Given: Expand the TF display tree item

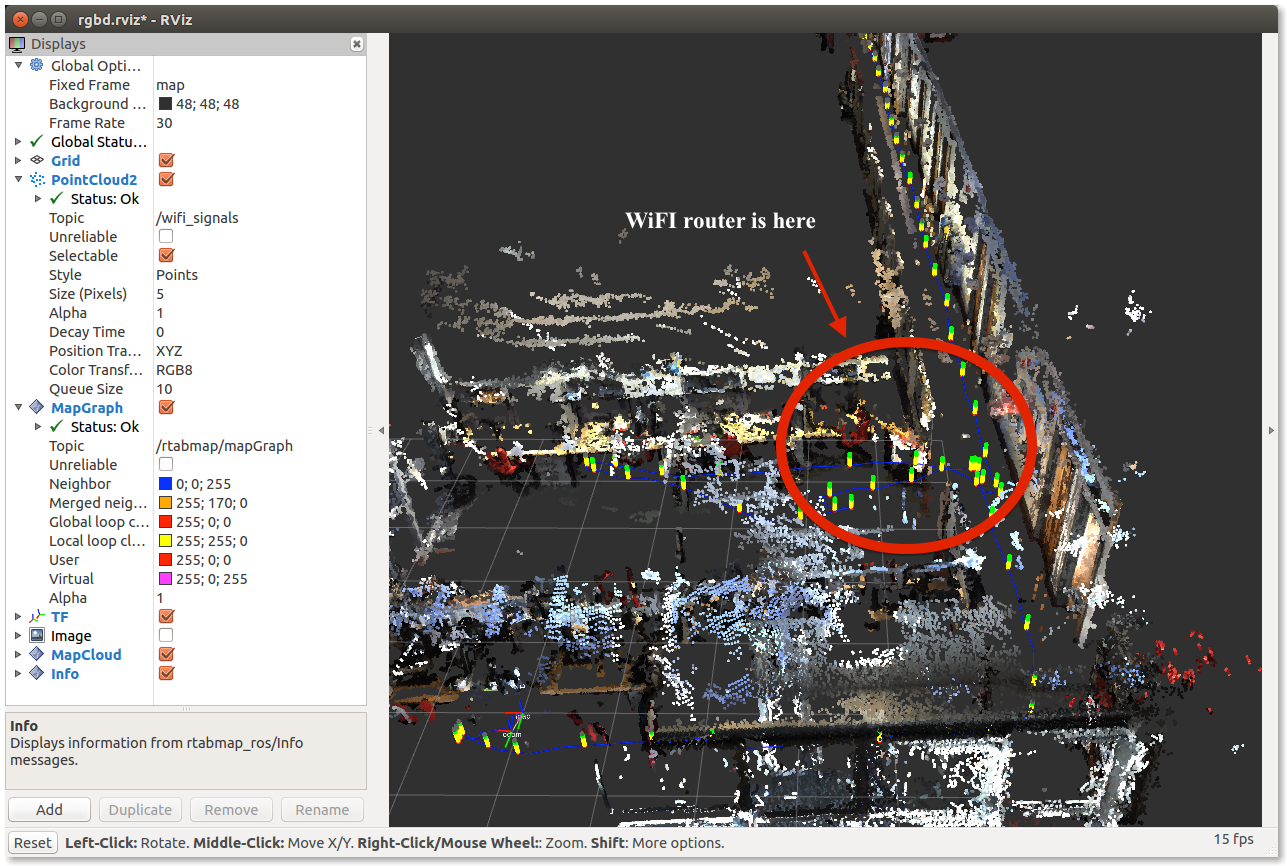Looking at the screenshot, I should tap(19, 617).
